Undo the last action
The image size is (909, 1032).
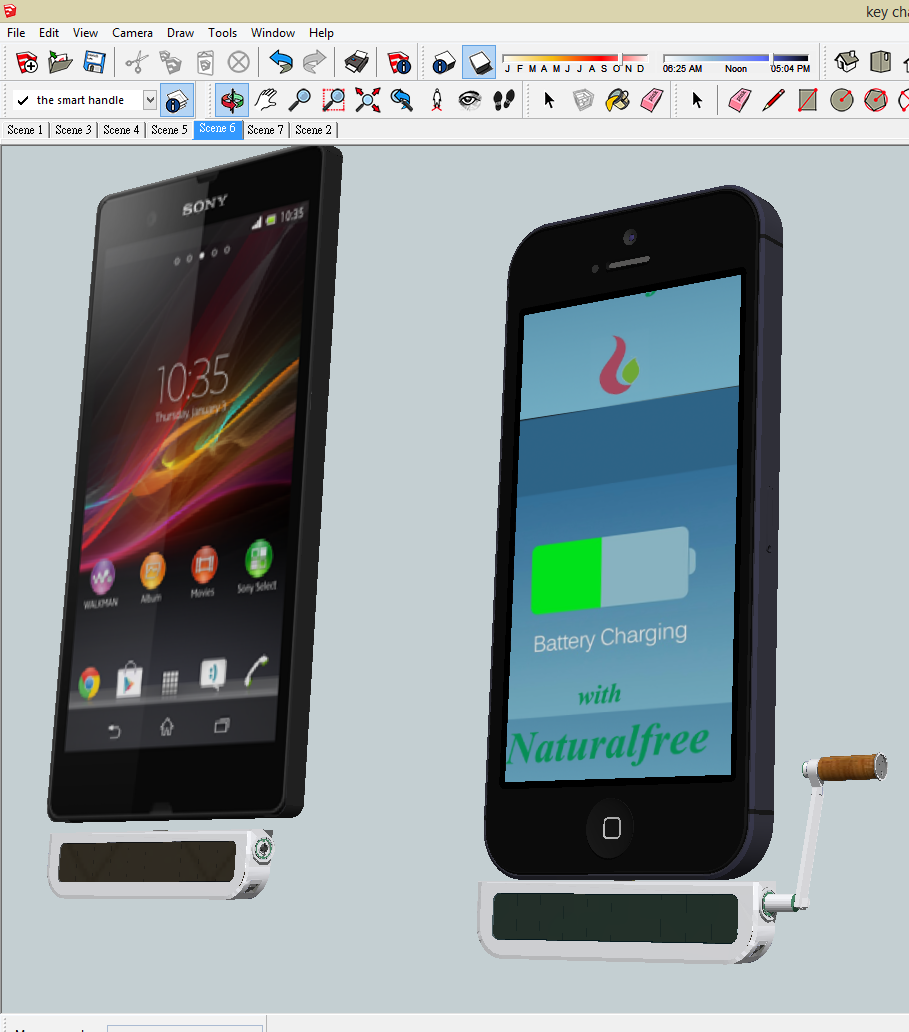[x=281, y=63]
